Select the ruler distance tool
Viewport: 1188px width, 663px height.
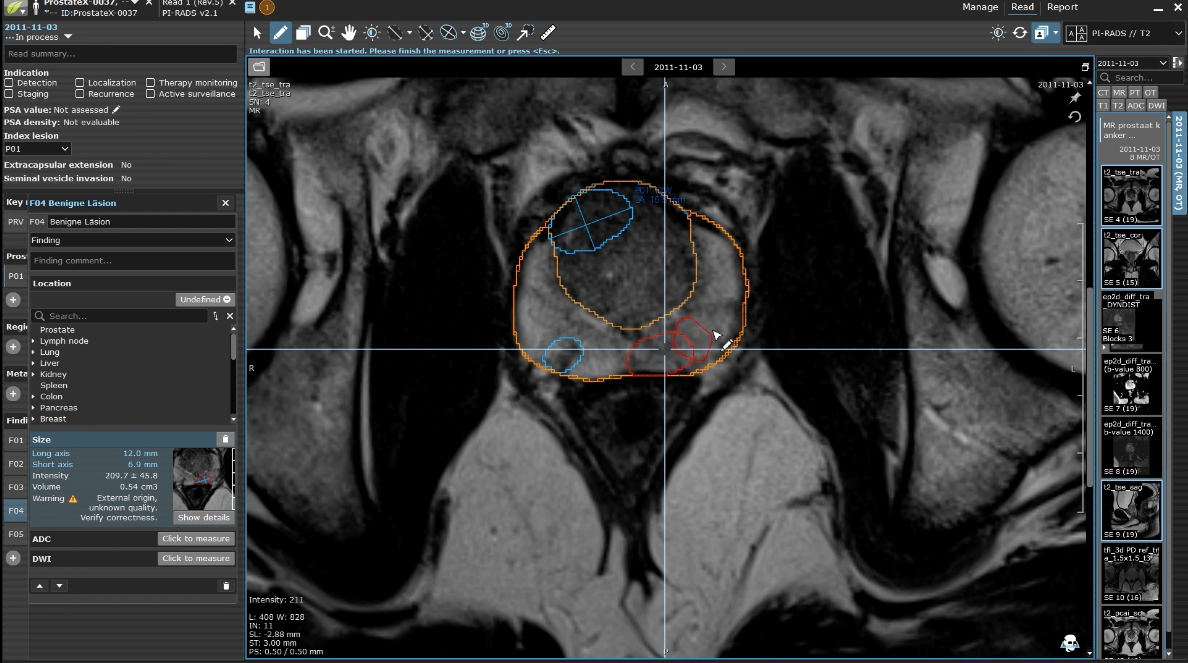[x=548, y=33]
